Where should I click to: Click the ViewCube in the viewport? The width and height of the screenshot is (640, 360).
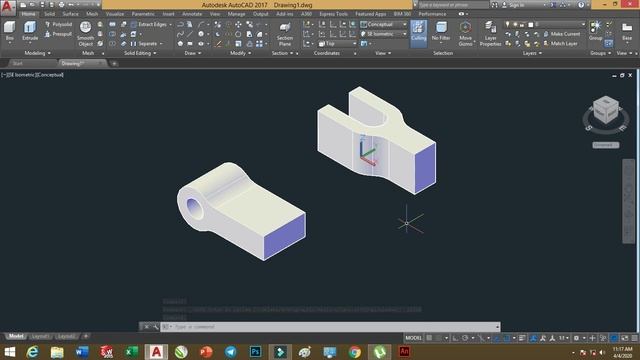coord(606,109)
